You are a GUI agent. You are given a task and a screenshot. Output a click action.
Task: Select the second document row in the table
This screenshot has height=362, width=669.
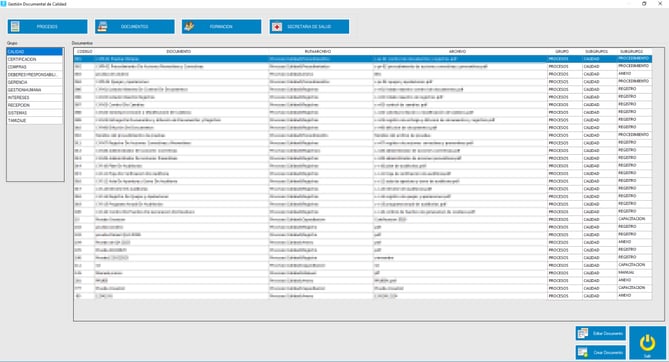click(363, 67)
